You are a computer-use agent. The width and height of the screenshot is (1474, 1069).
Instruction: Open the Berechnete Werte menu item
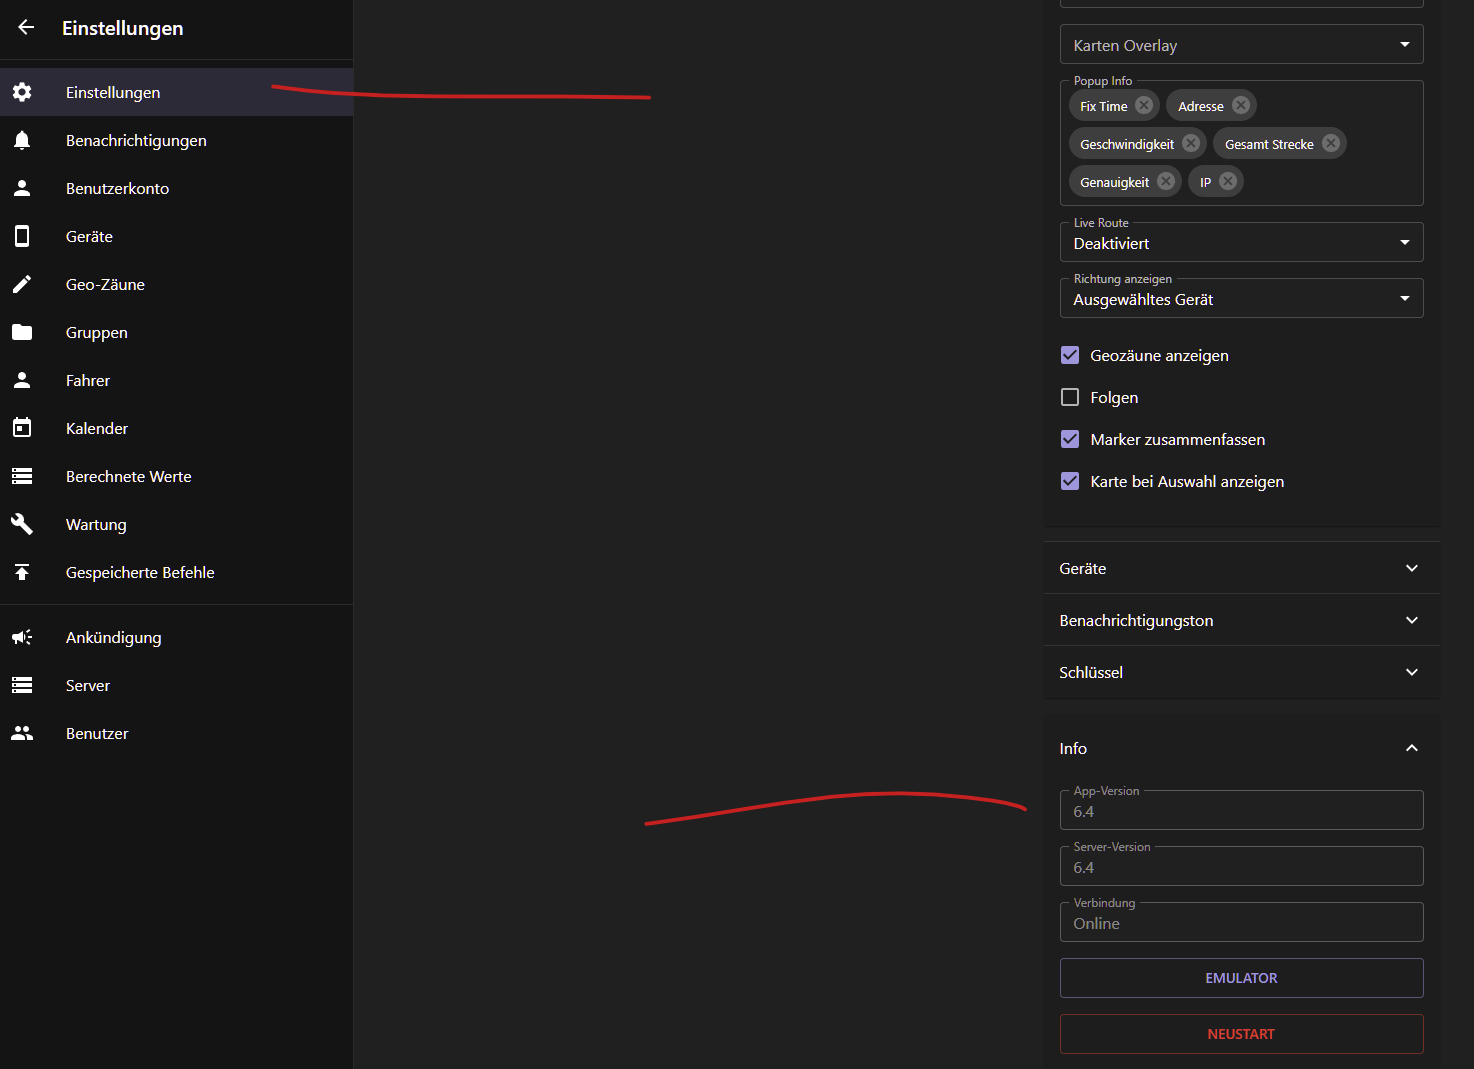click(x=176, y=476)
